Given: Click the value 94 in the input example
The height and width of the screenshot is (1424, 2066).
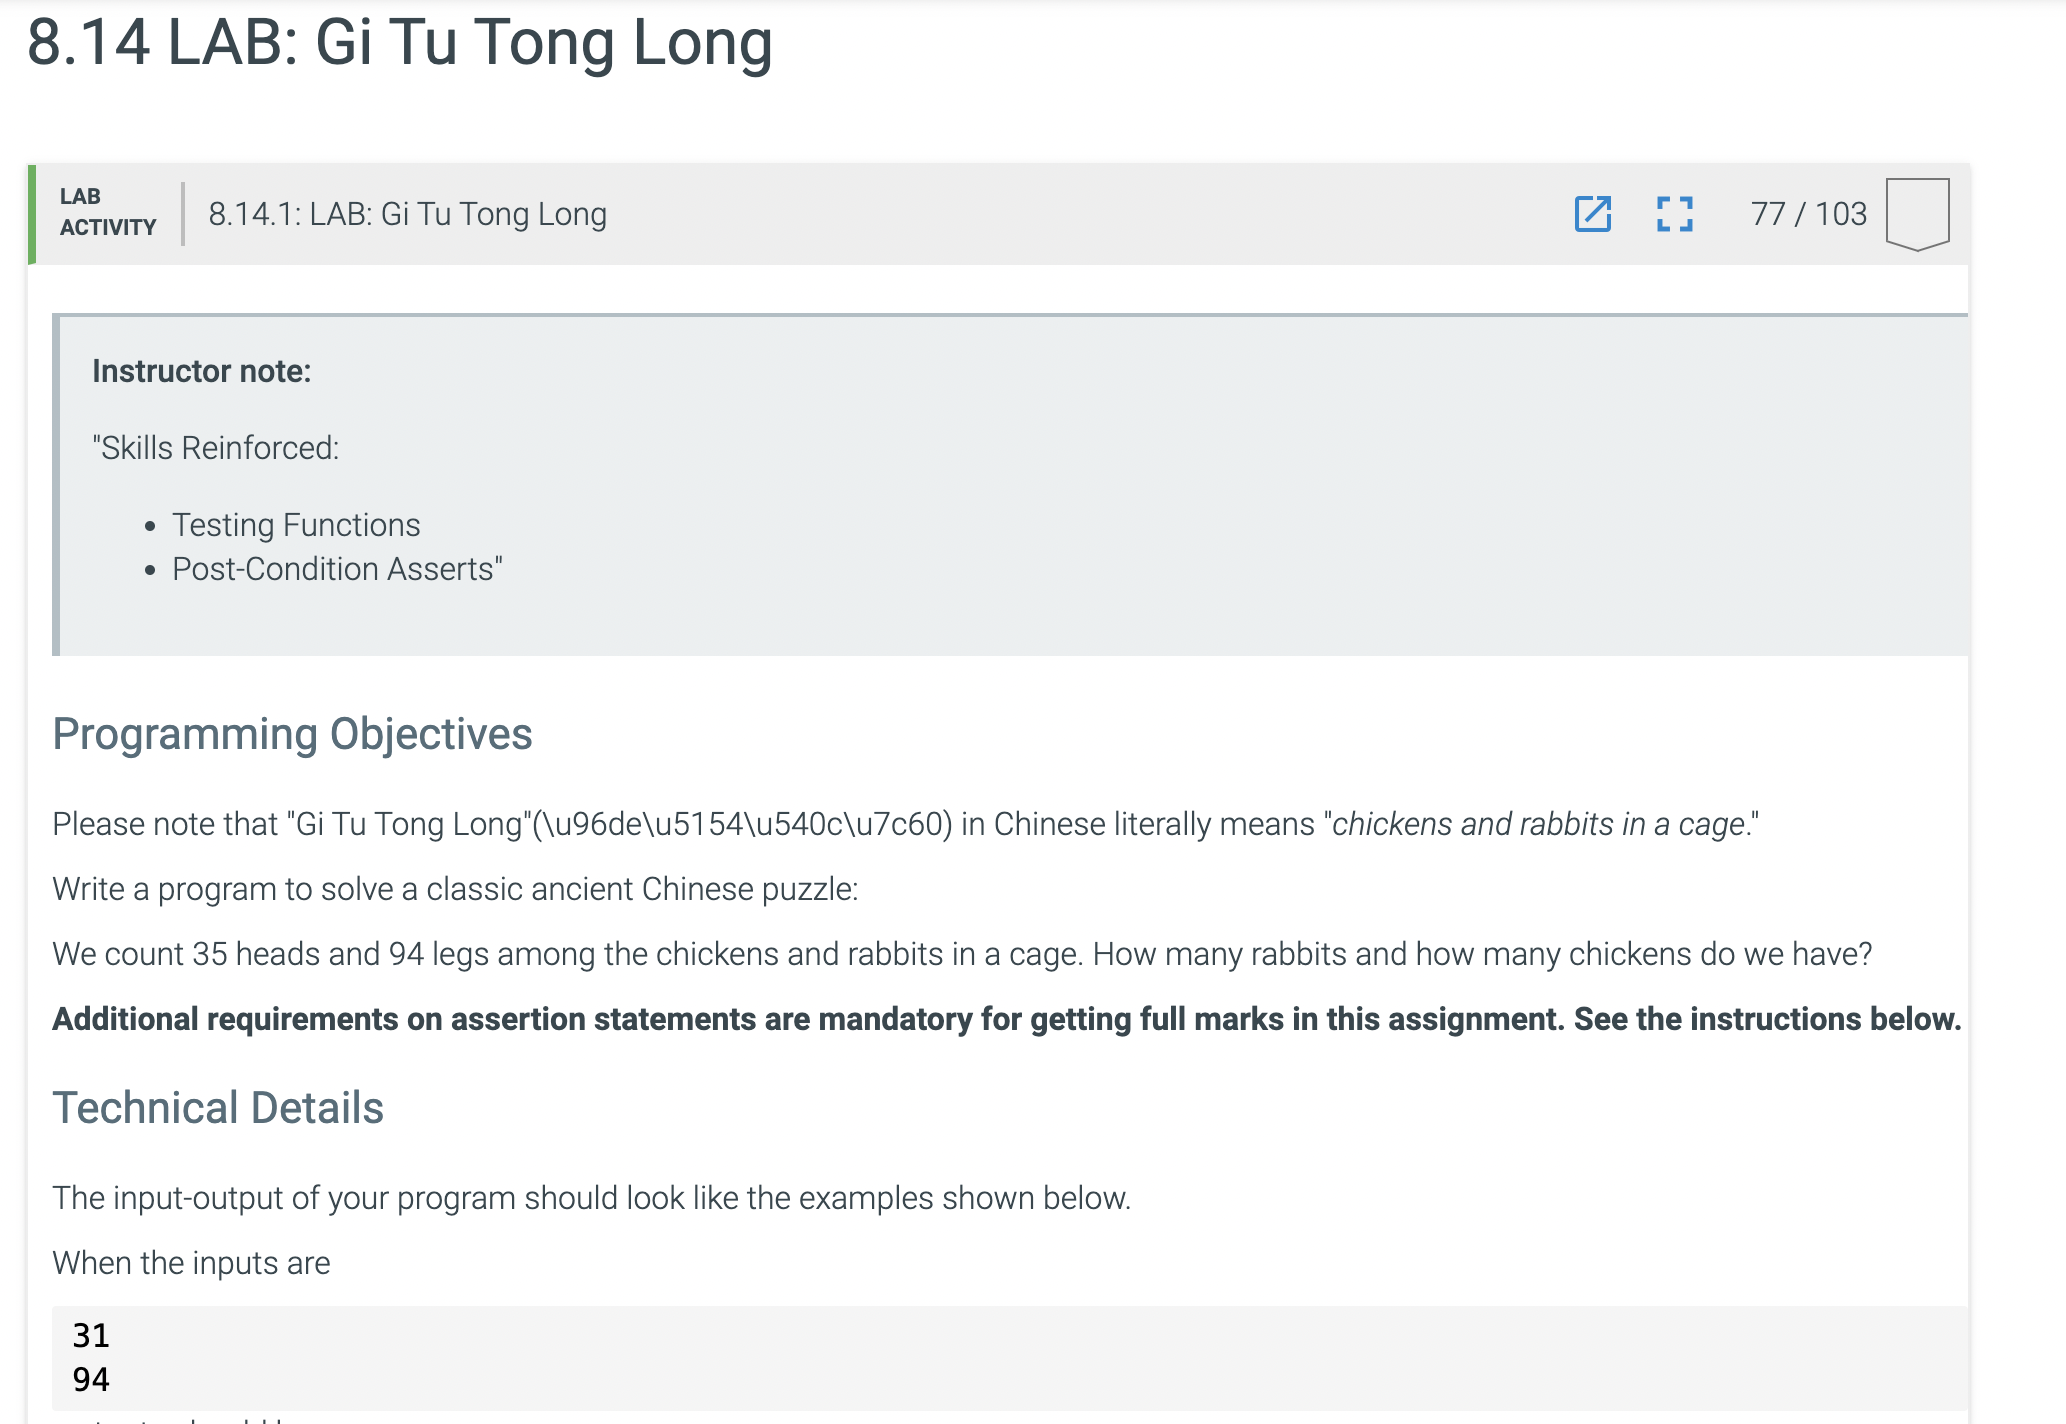Looking at the screenshot, I should pyautogui.click(x=90, y=1378).
